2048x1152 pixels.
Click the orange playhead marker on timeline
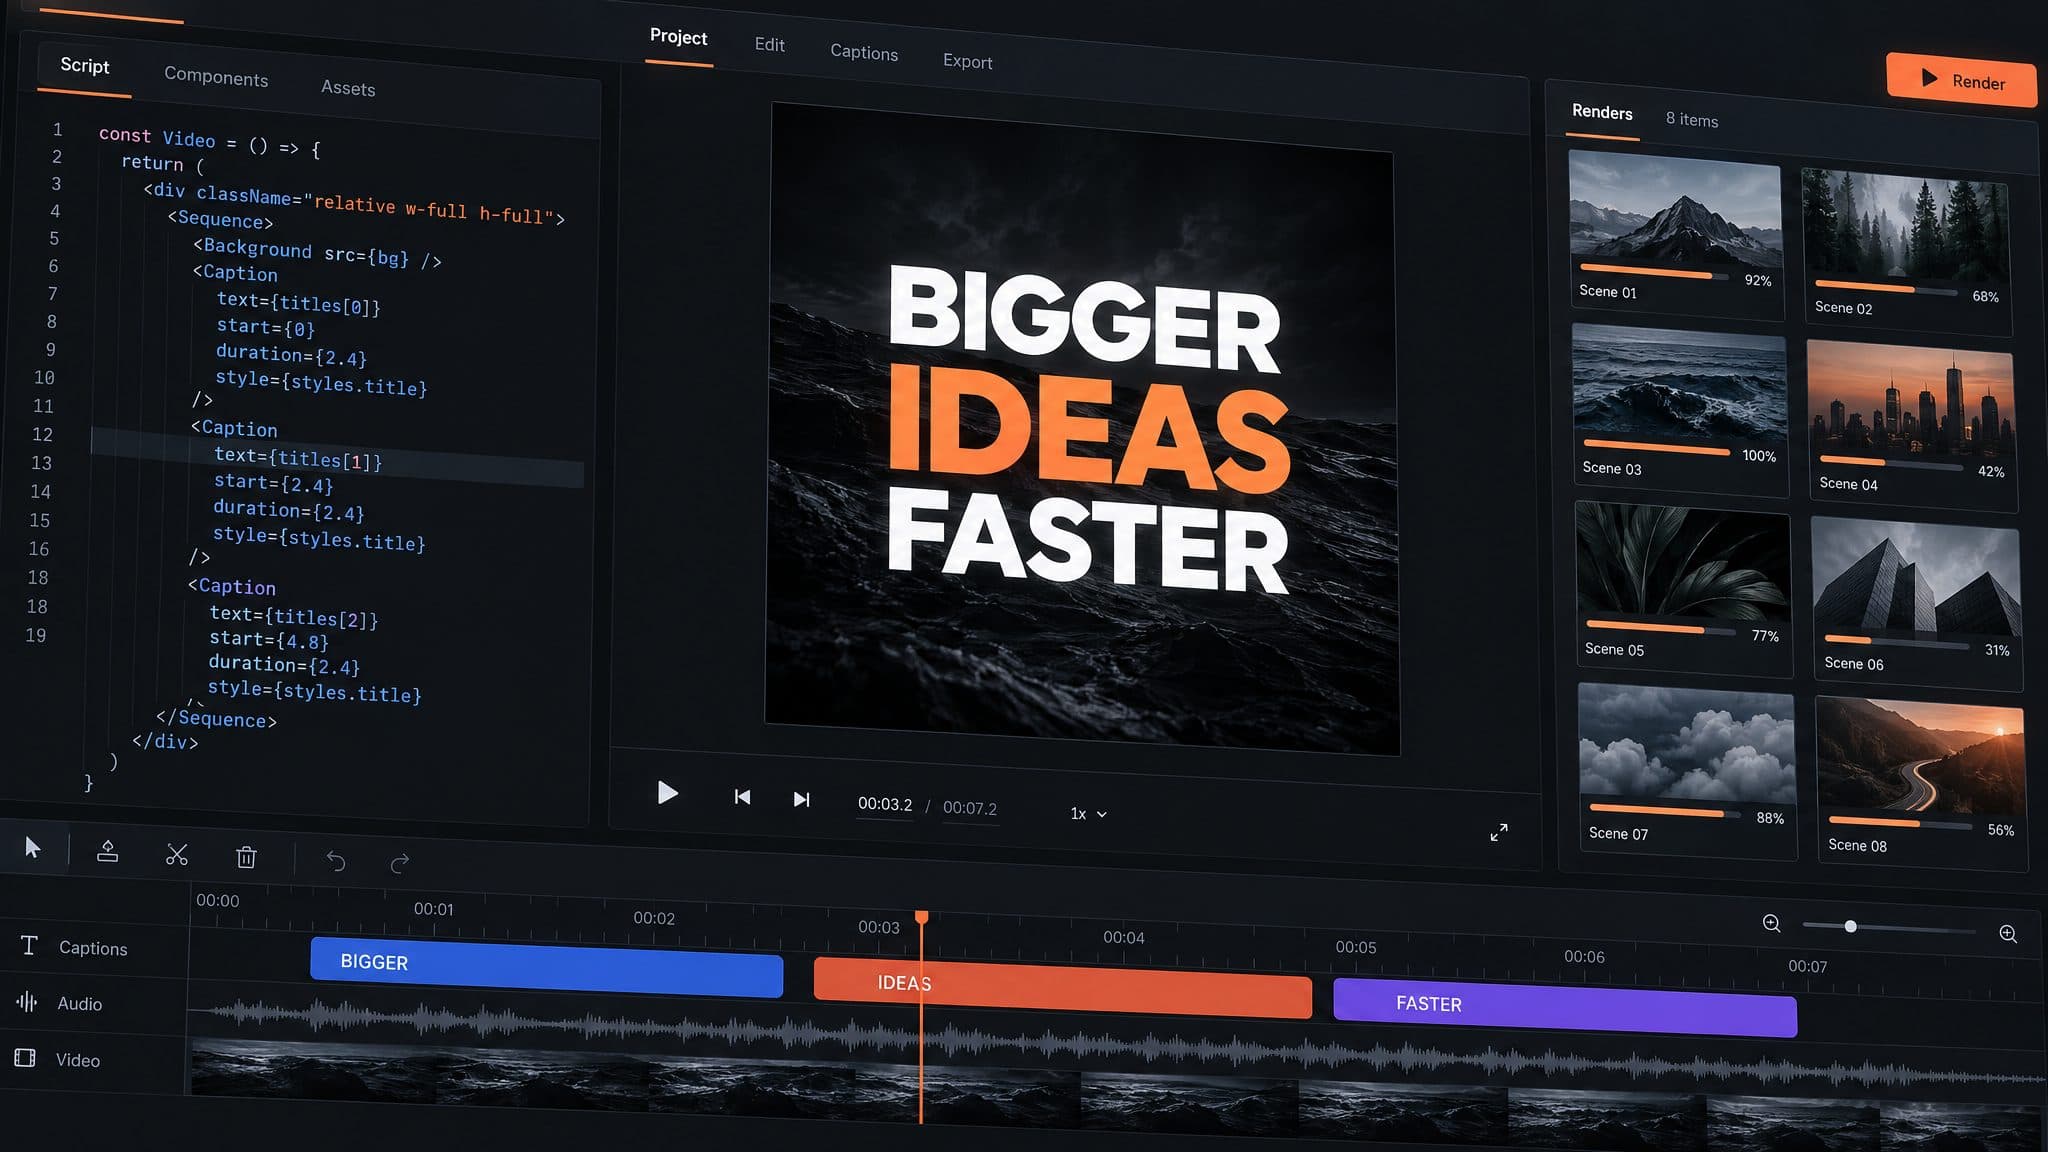(921, 917)
